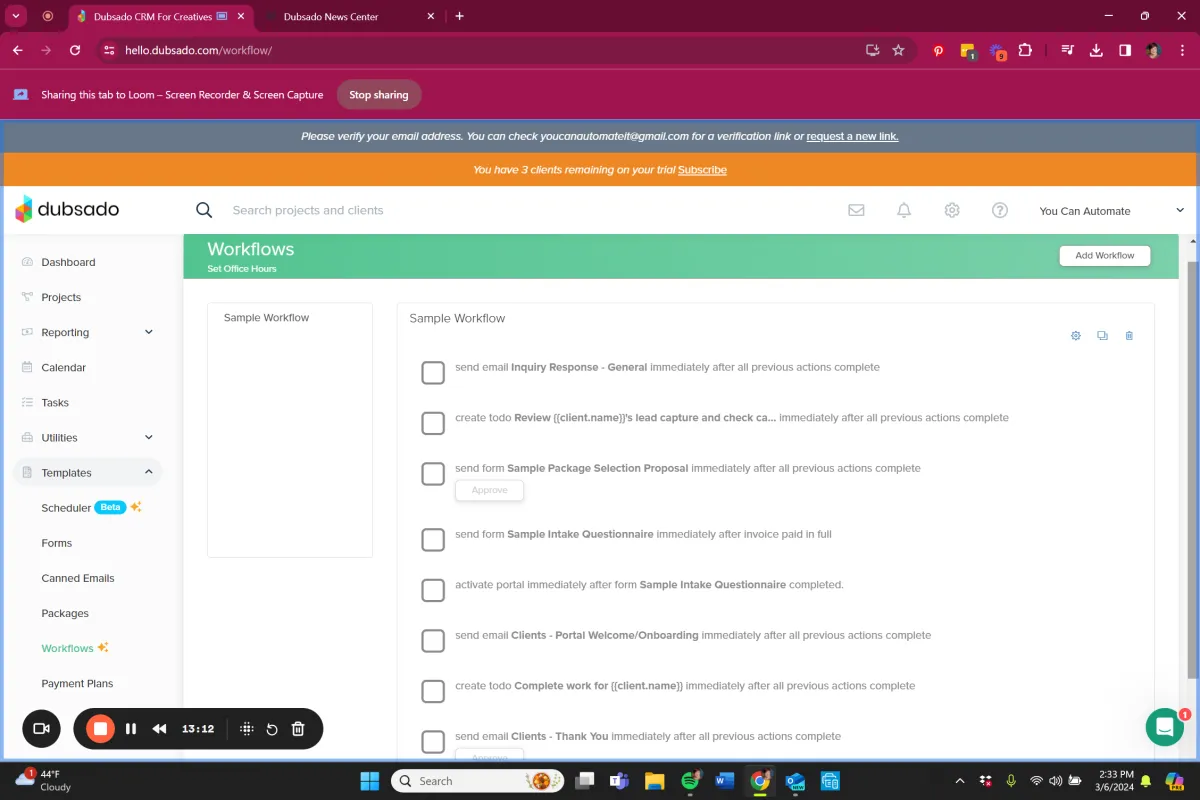Click Approve under Sample Package Selection Proposal
This screenshot has width=1200, height=800.
[490, 490]
